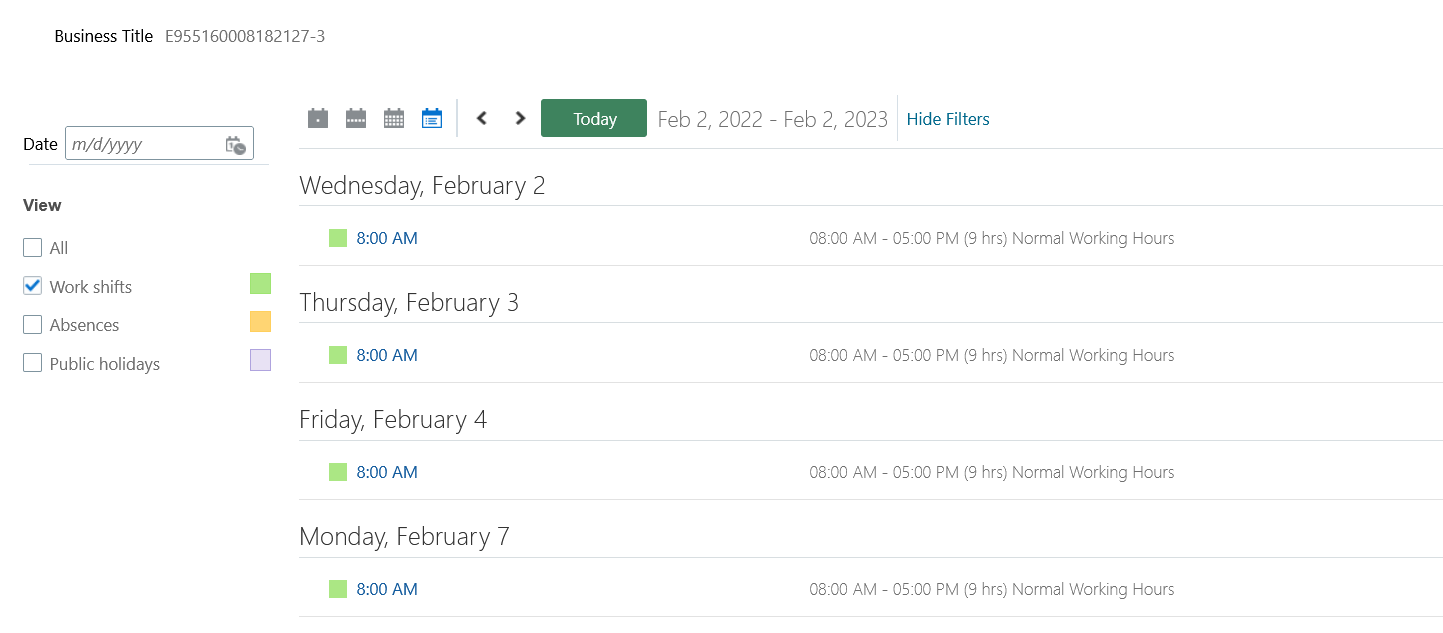This screenshot has height=633, width=1443.
Task: Open the 8:00 AM shift on Monday, February 7
Action: (387, 589)
